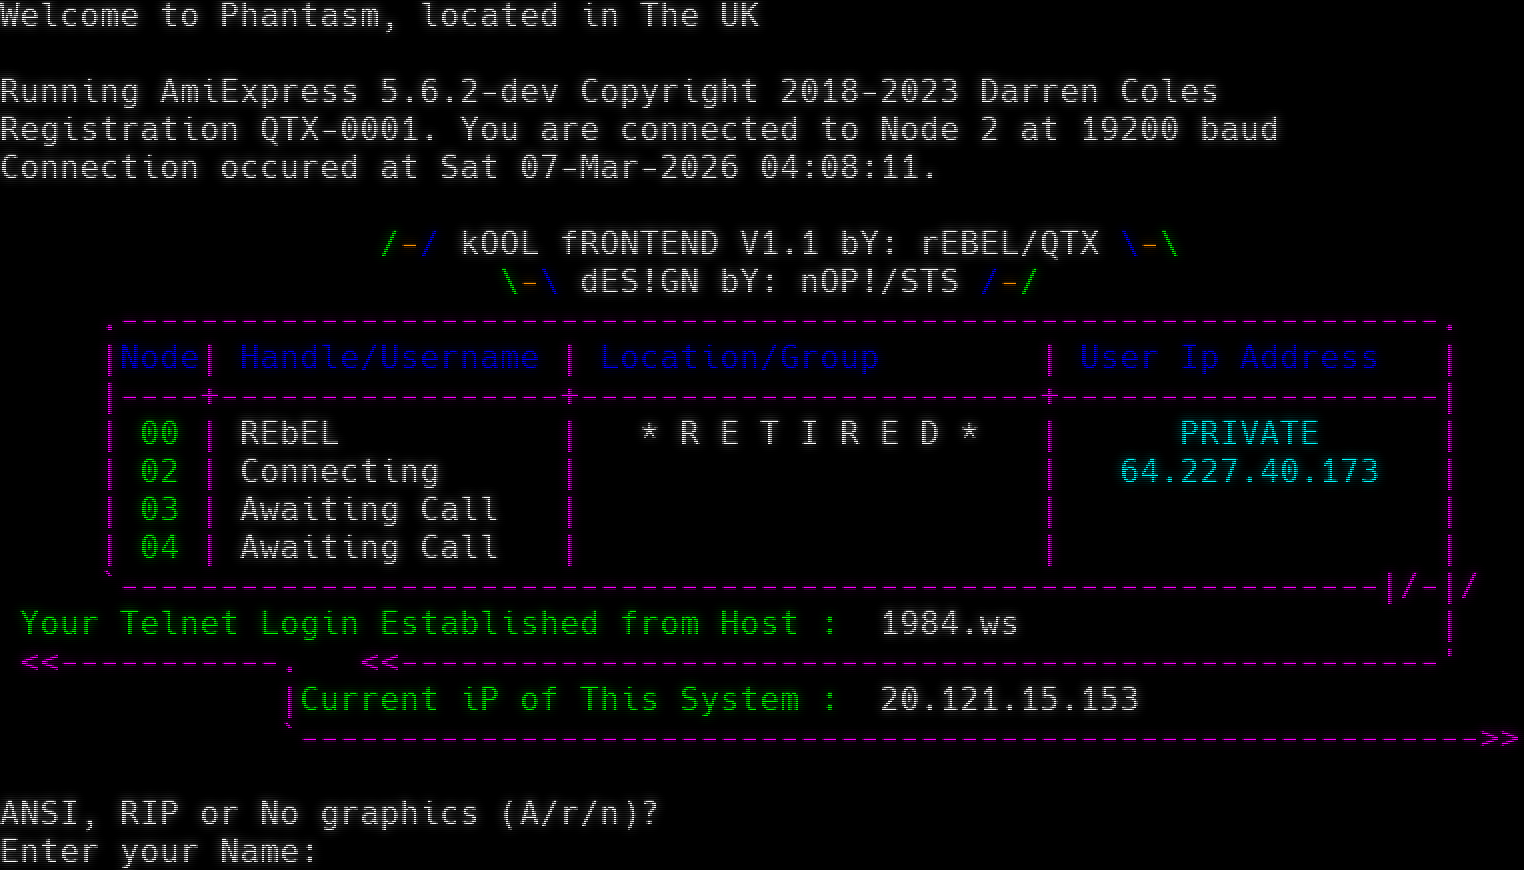Select the "Connecting" status on node 02
1524x870 pixels.
tap(339, 471)
